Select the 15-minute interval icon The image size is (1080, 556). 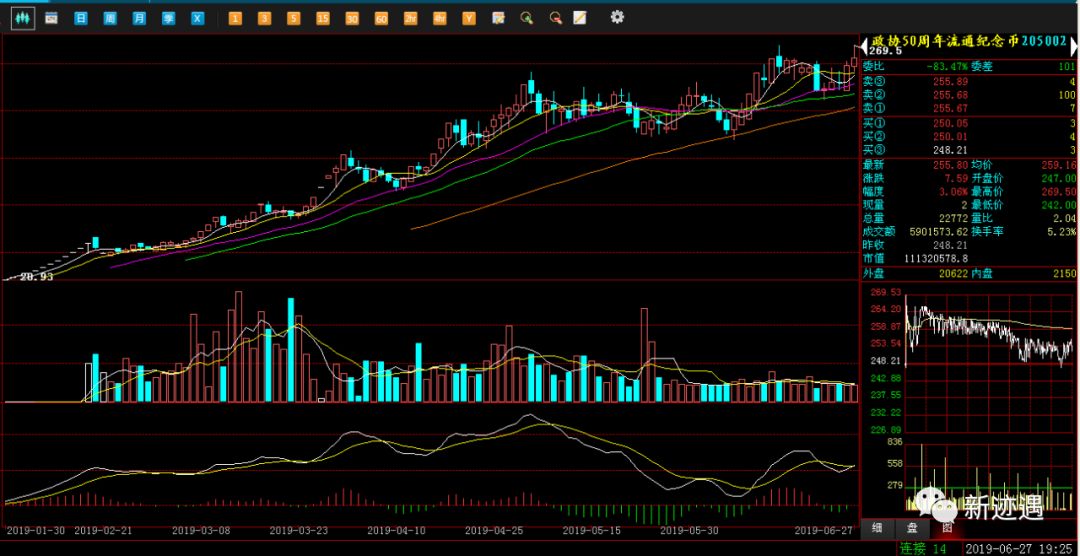coord(322,19)
